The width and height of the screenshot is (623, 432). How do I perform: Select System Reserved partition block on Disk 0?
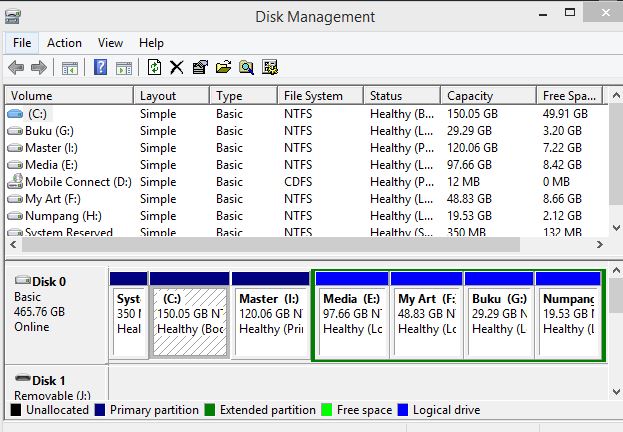point(129,315)
